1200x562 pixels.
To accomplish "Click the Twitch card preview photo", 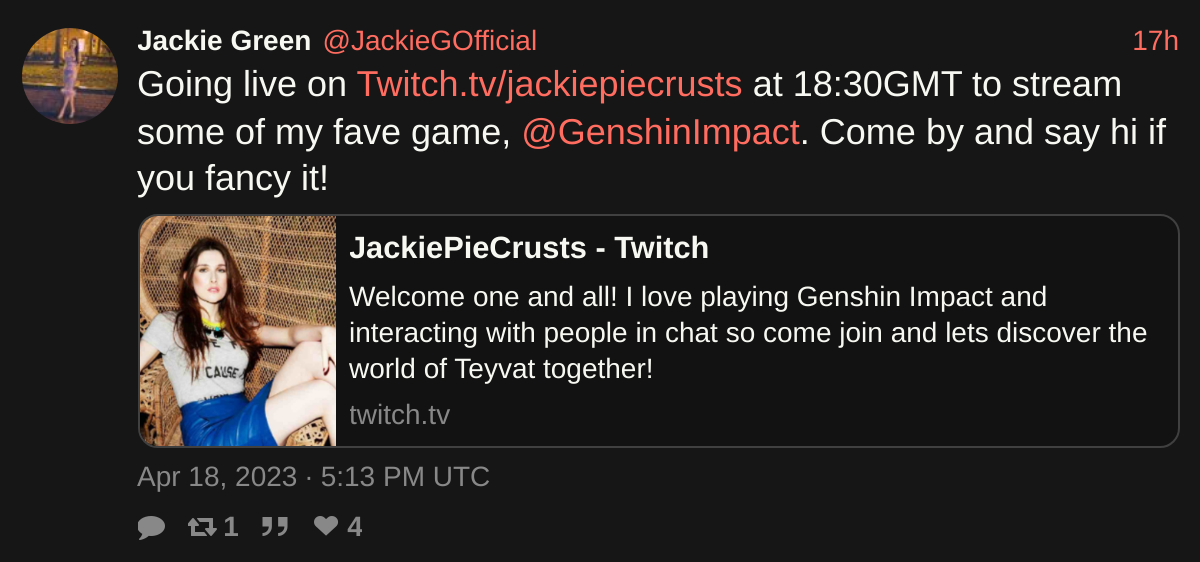I will click(x=238, y=331).
